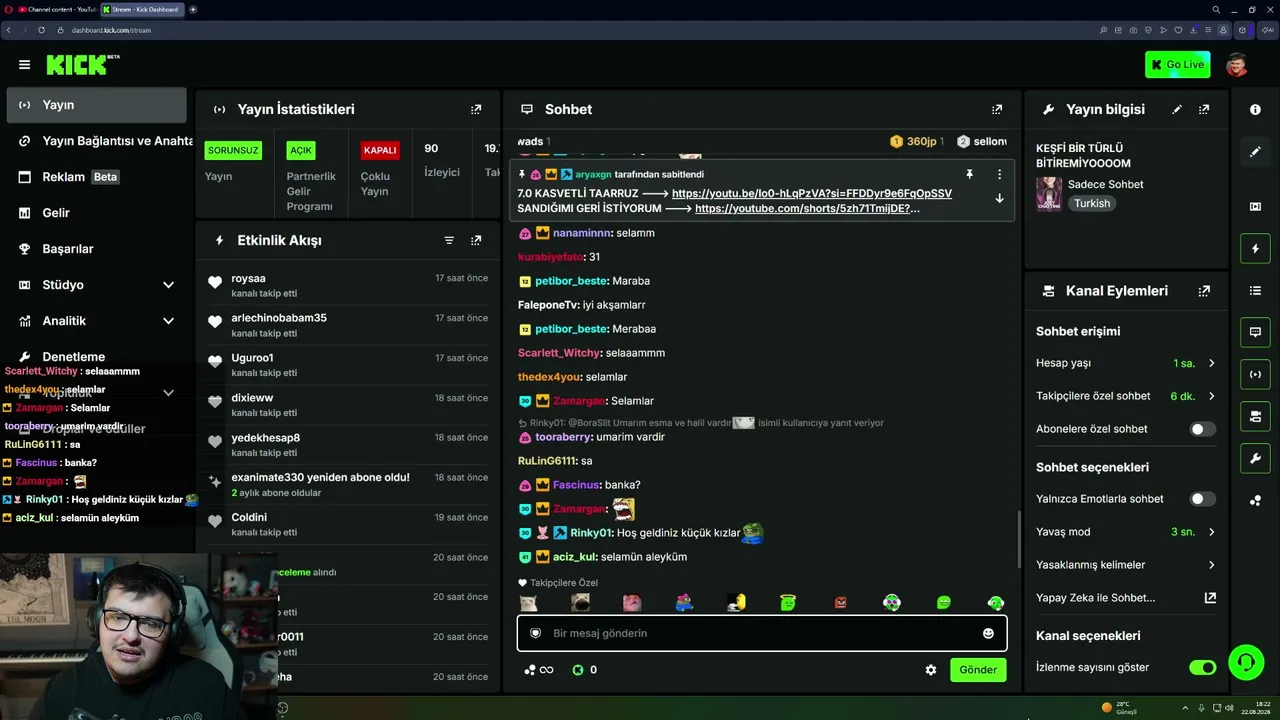Image resolution: width=1280 pixels, height=720 pixels.
Task: Click the Go Live button
Action: pos(1178,65)
